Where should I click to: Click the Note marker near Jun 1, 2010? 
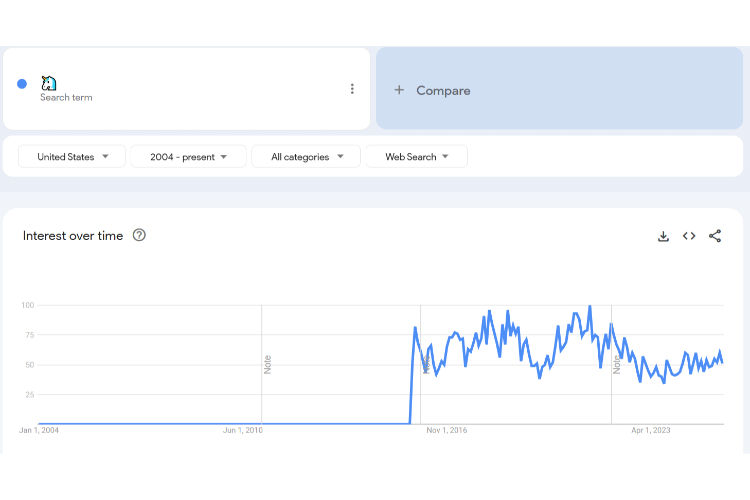(267, 364)
